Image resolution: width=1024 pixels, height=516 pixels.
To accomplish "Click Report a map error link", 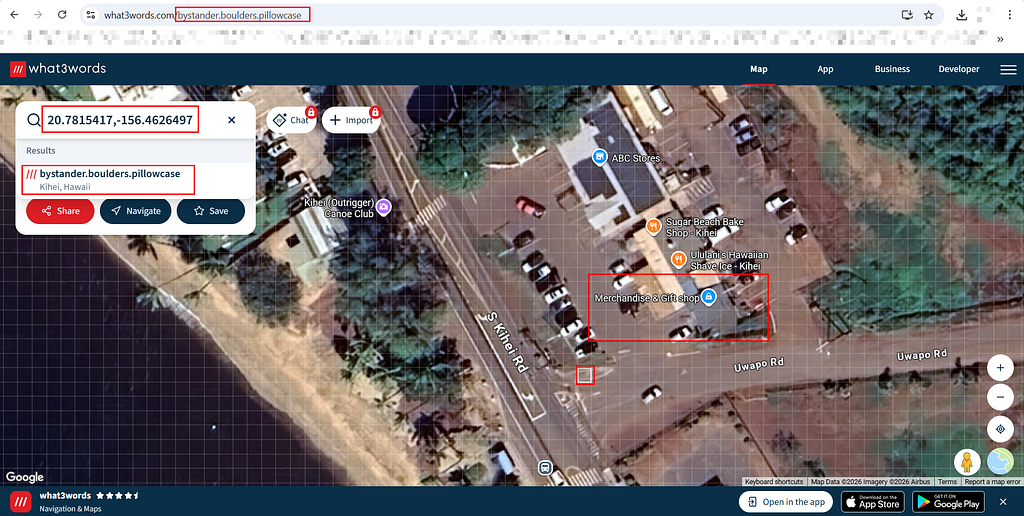I will point(993,481).
